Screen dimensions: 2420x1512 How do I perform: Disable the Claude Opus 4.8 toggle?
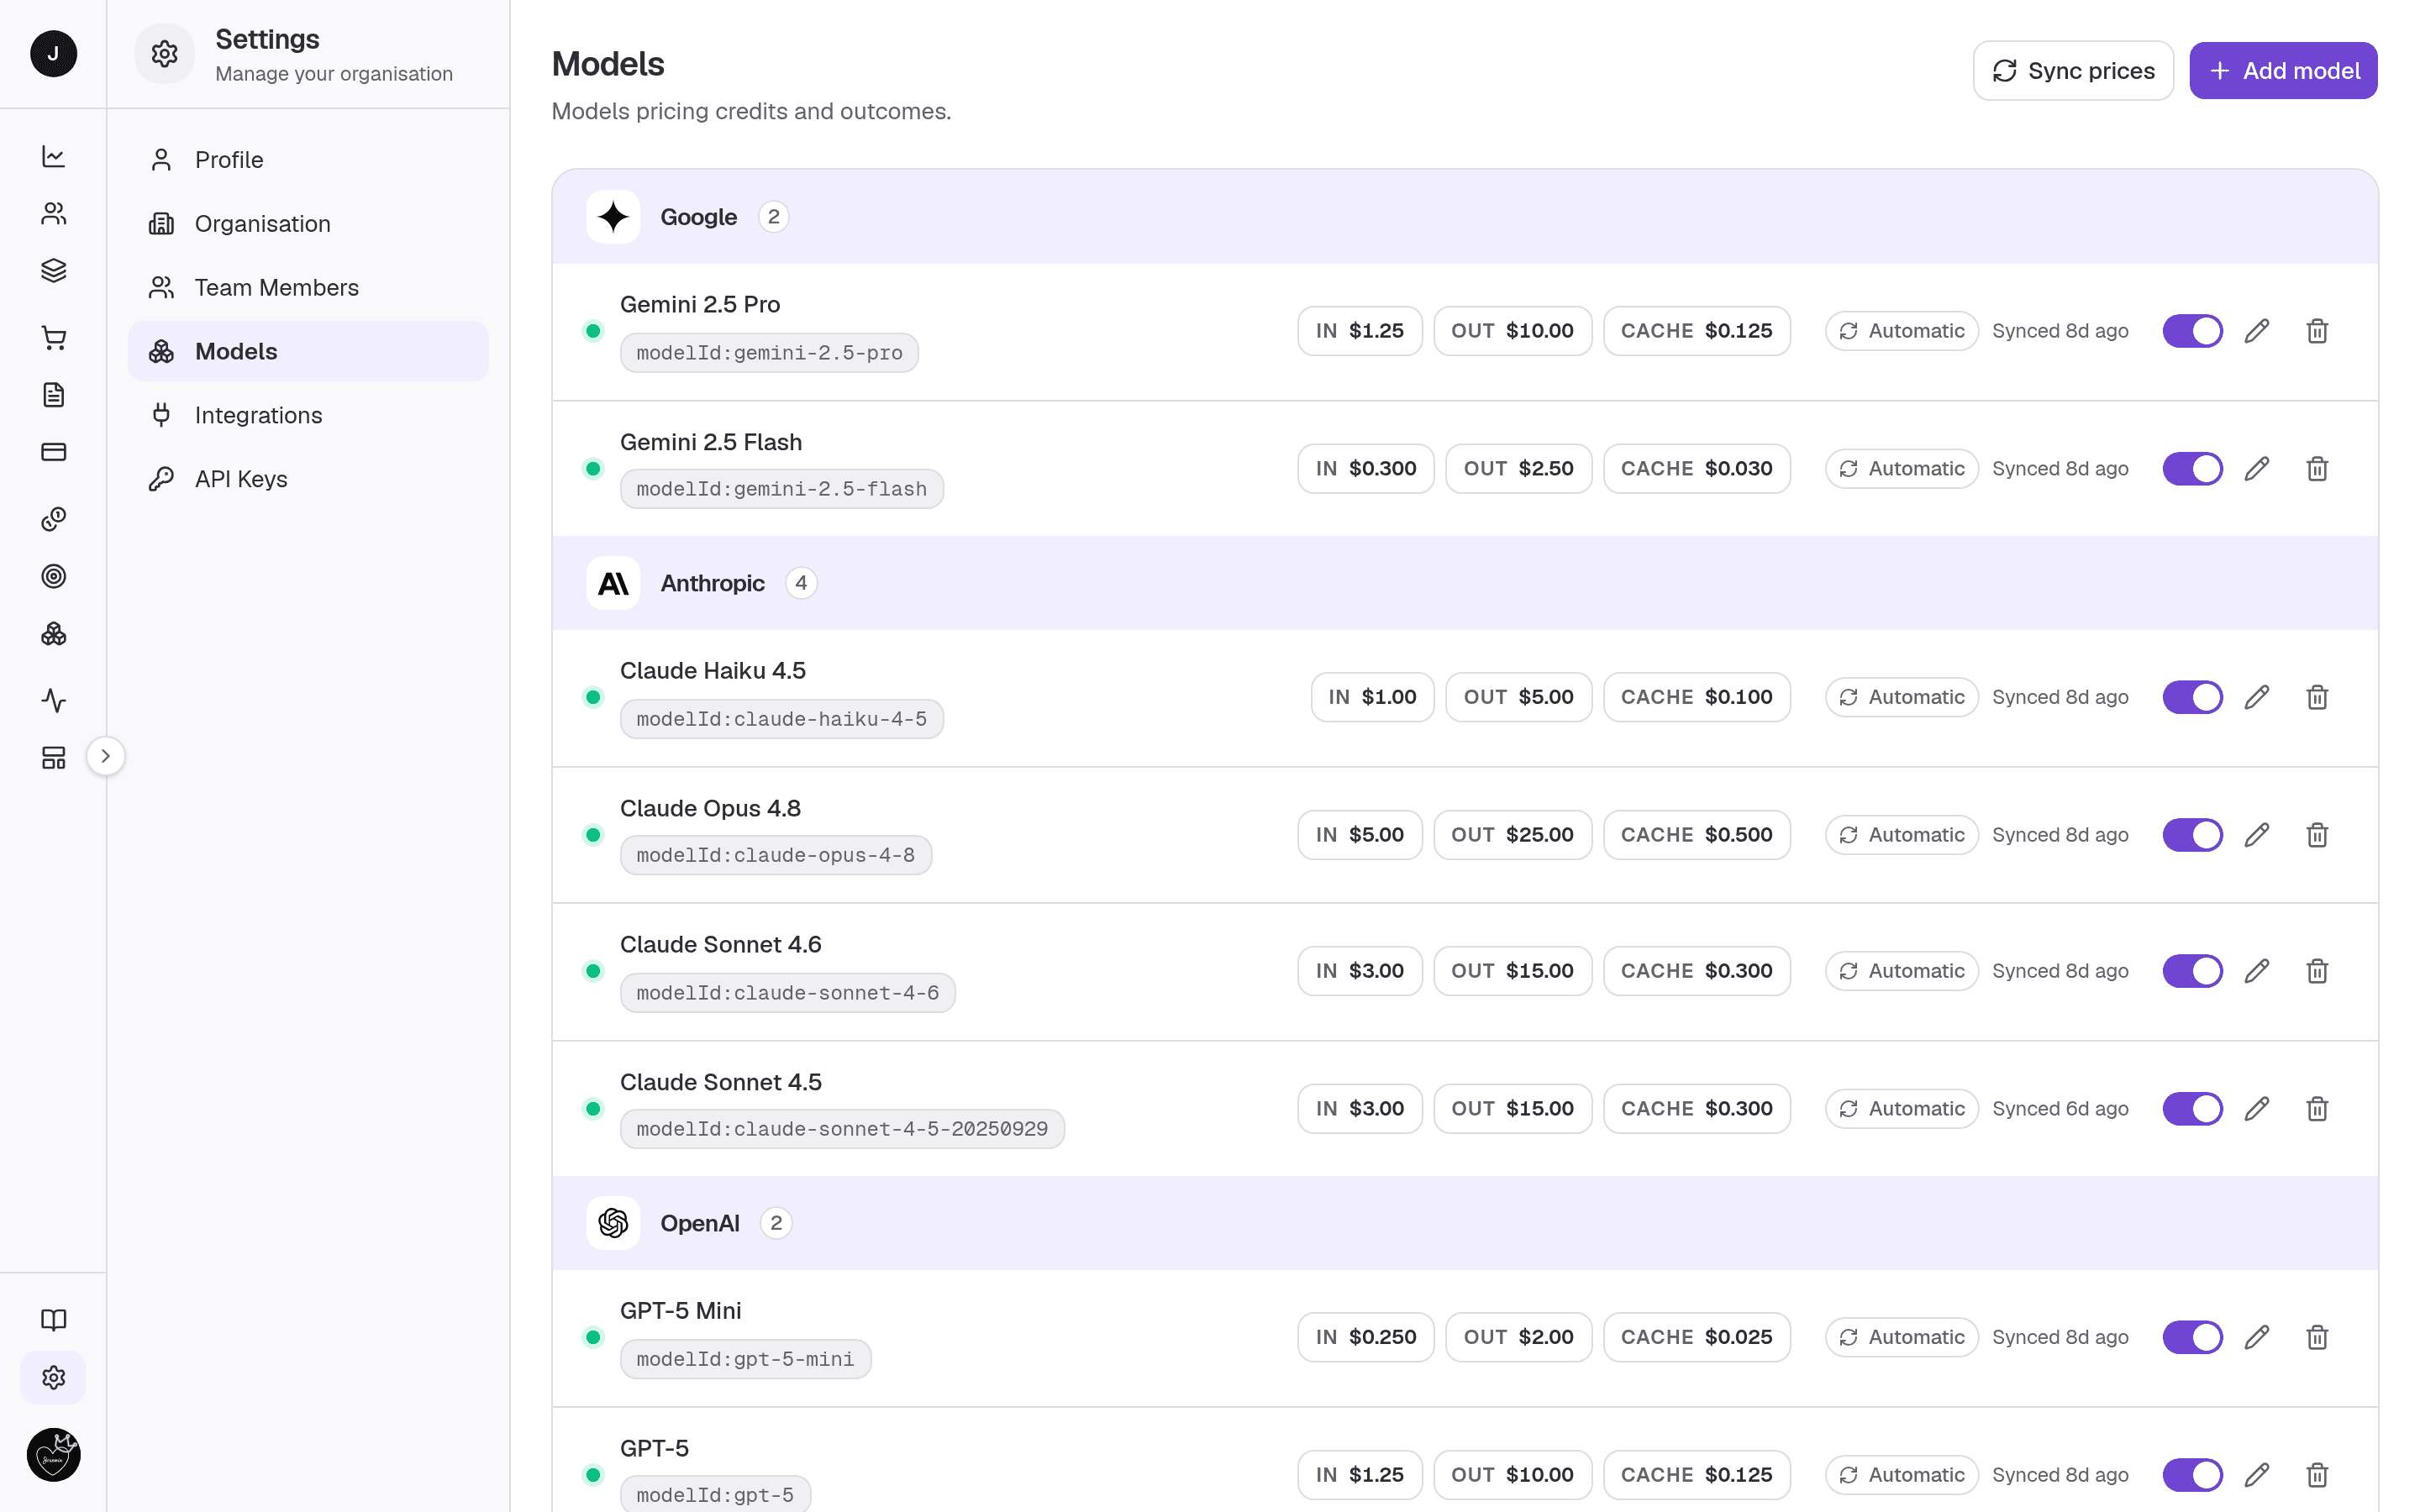2192,835
